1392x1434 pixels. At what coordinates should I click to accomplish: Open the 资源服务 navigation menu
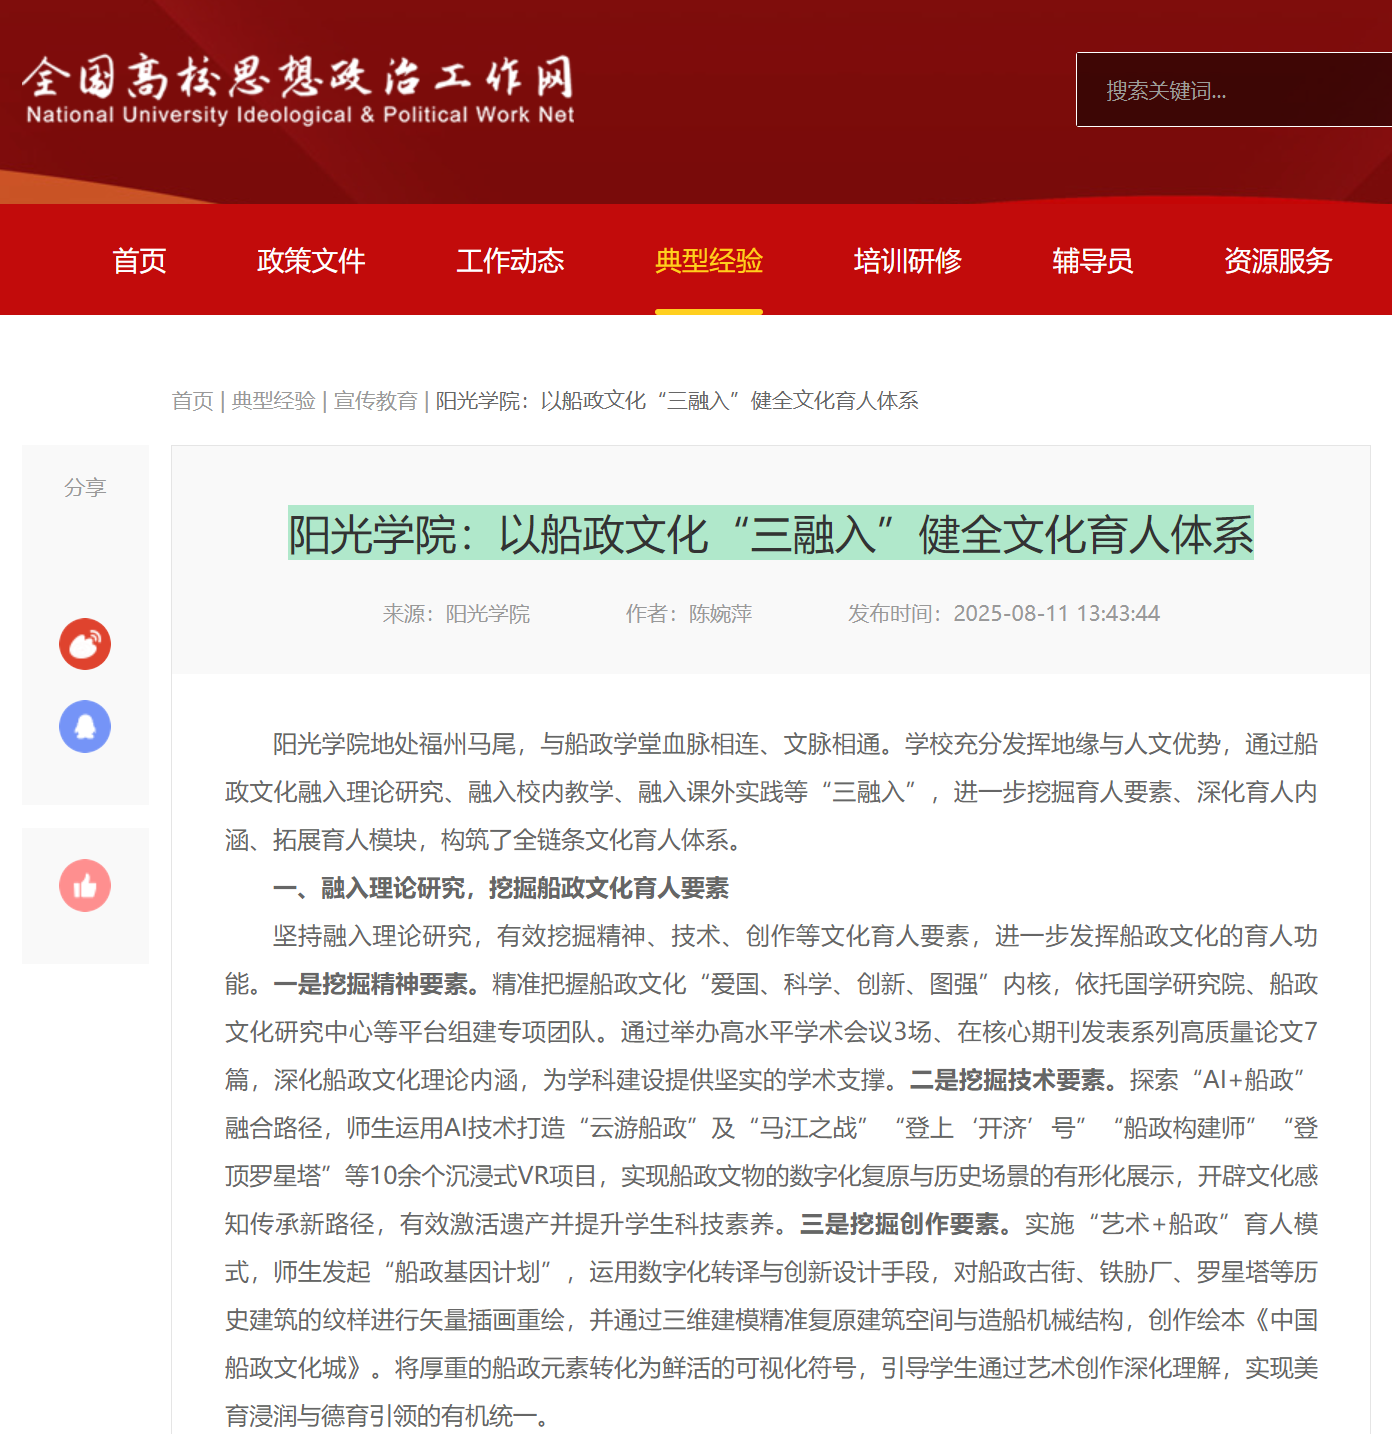1278,261
